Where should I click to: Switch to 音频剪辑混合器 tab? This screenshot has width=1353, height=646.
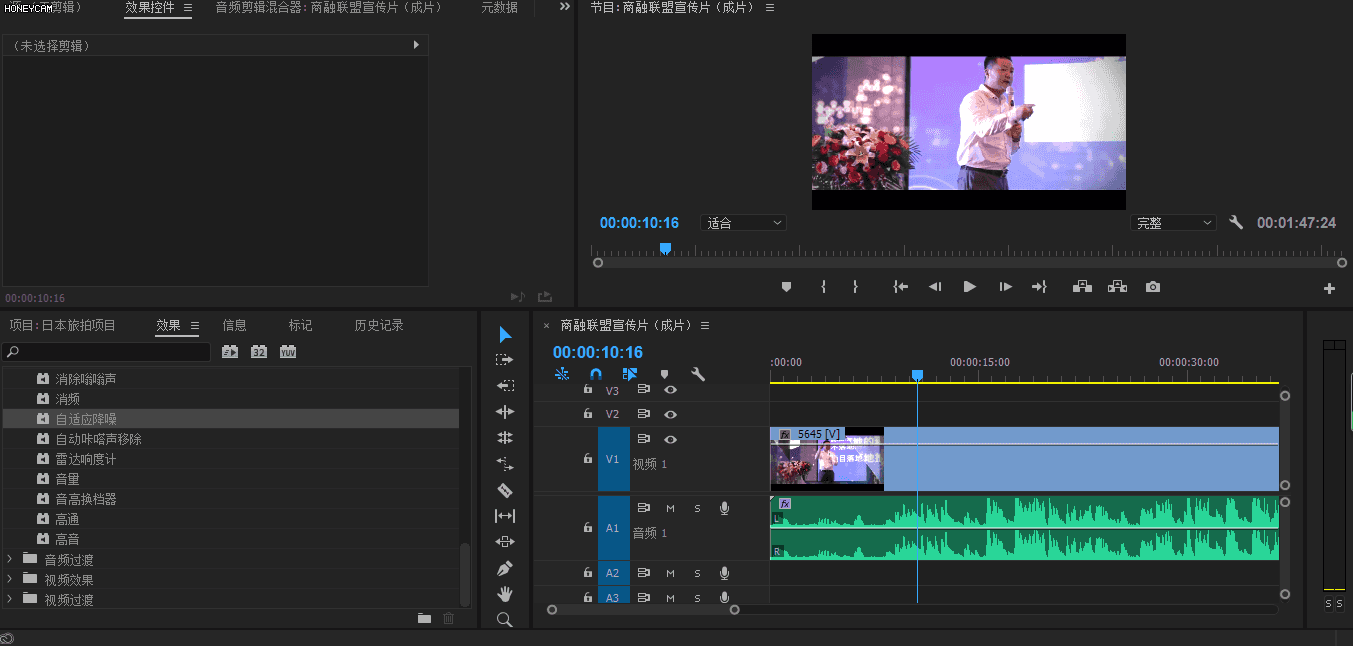tap(328, 7)
